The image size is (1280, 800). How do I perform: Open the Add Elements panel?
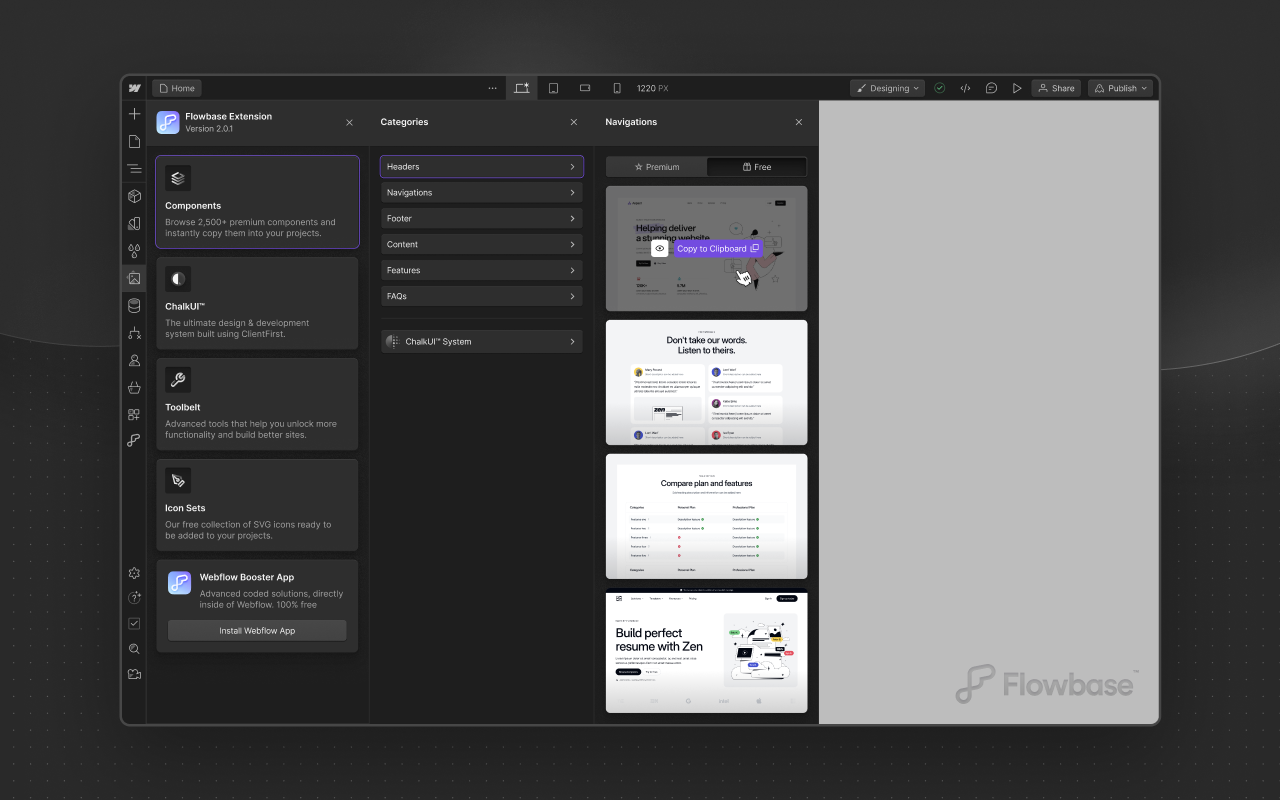134,113
